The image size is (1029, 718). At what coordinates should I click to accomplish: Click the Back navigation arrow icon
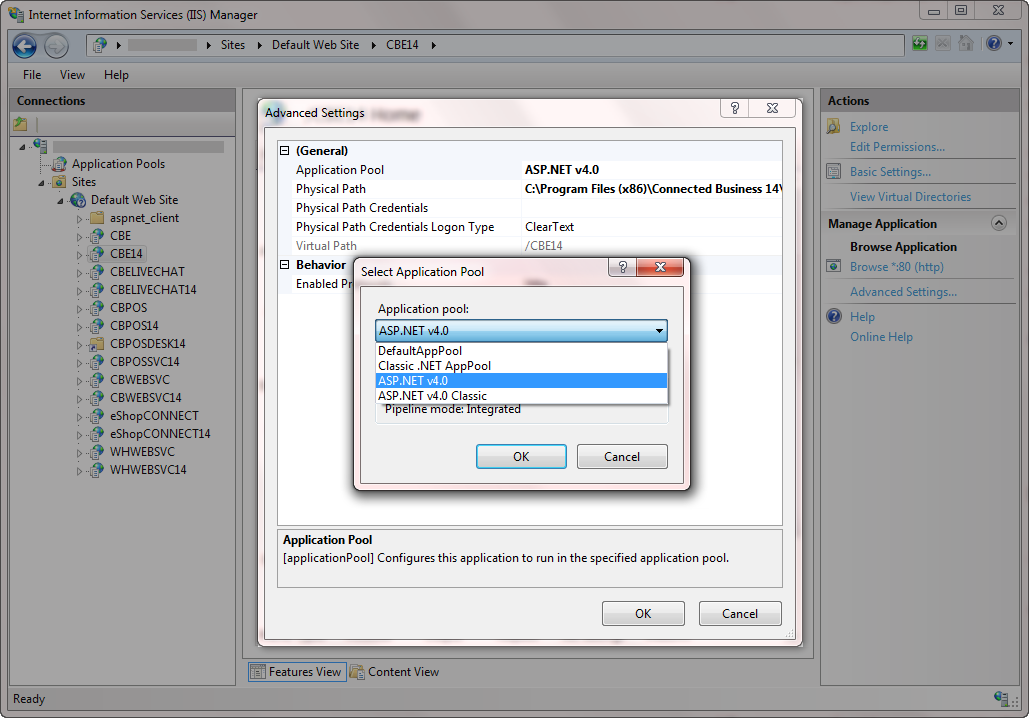pyautogui.click(x=24, y=45)
